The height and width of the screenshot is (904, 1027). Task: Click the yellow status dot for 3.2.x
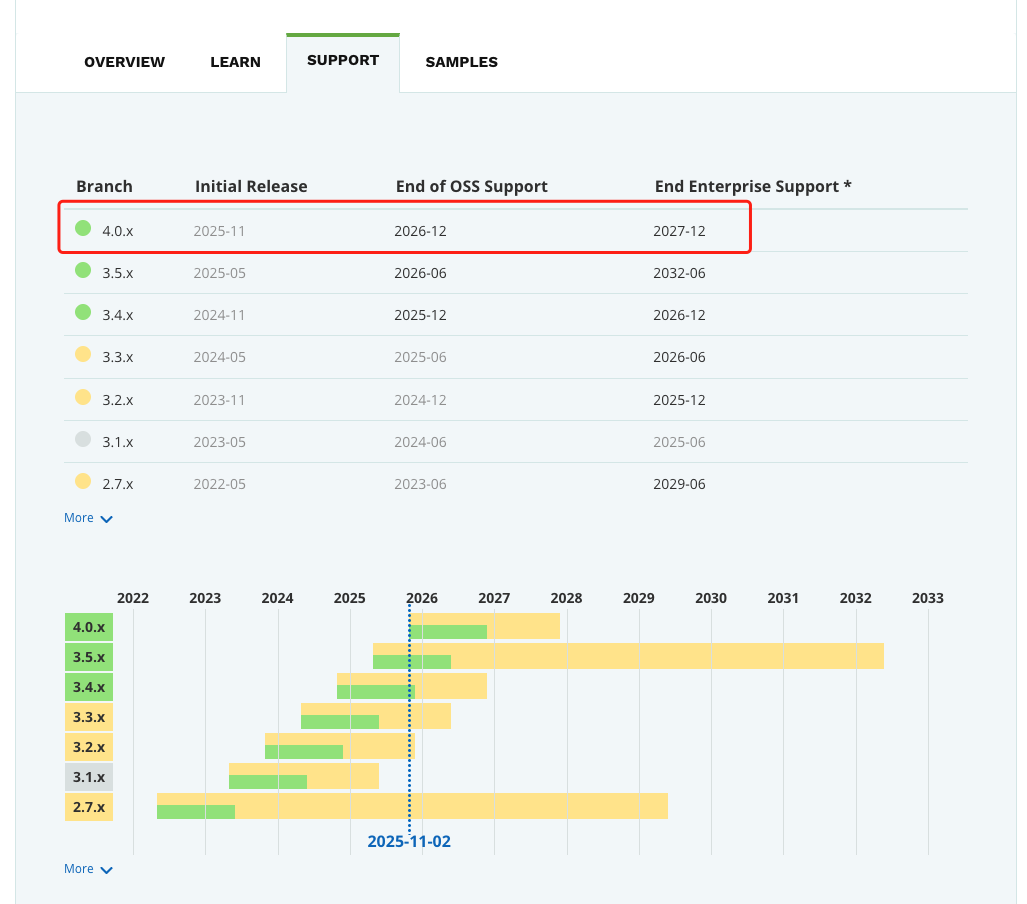tap(83, 398)
